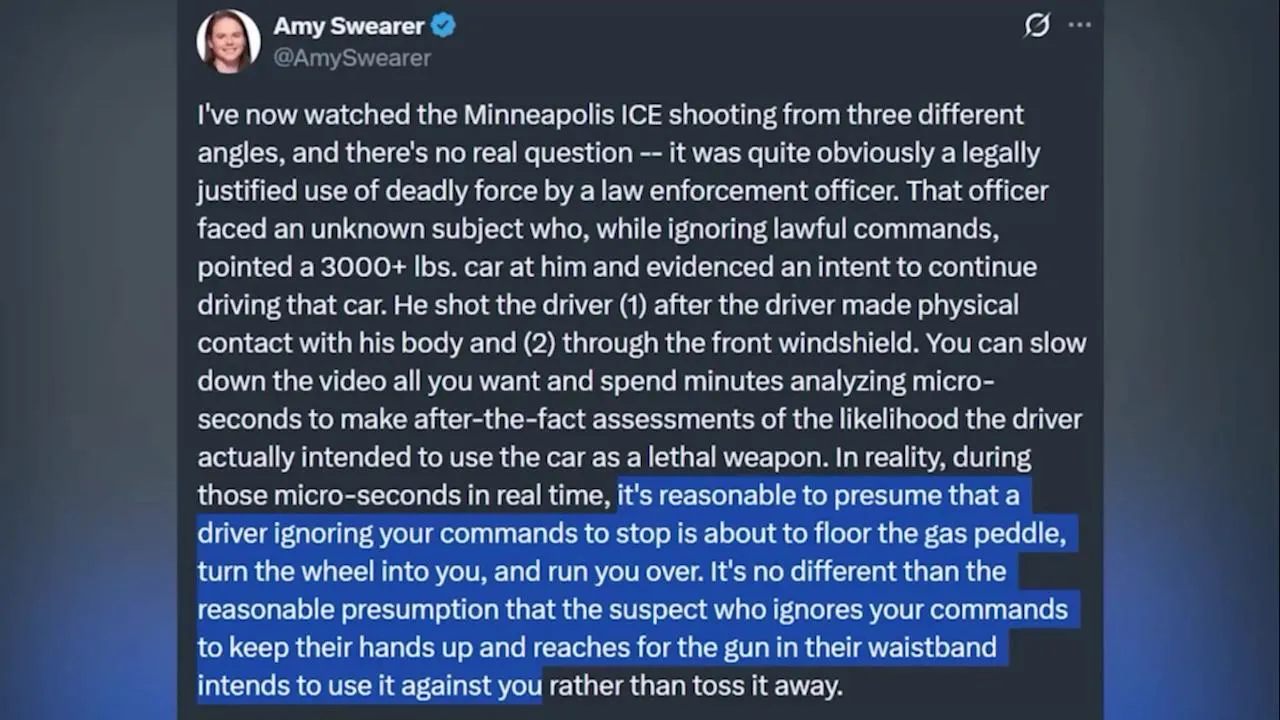Open Amy Swearer's profile picture
Screen dimensions: 1280x720
(x=228, y=41)
